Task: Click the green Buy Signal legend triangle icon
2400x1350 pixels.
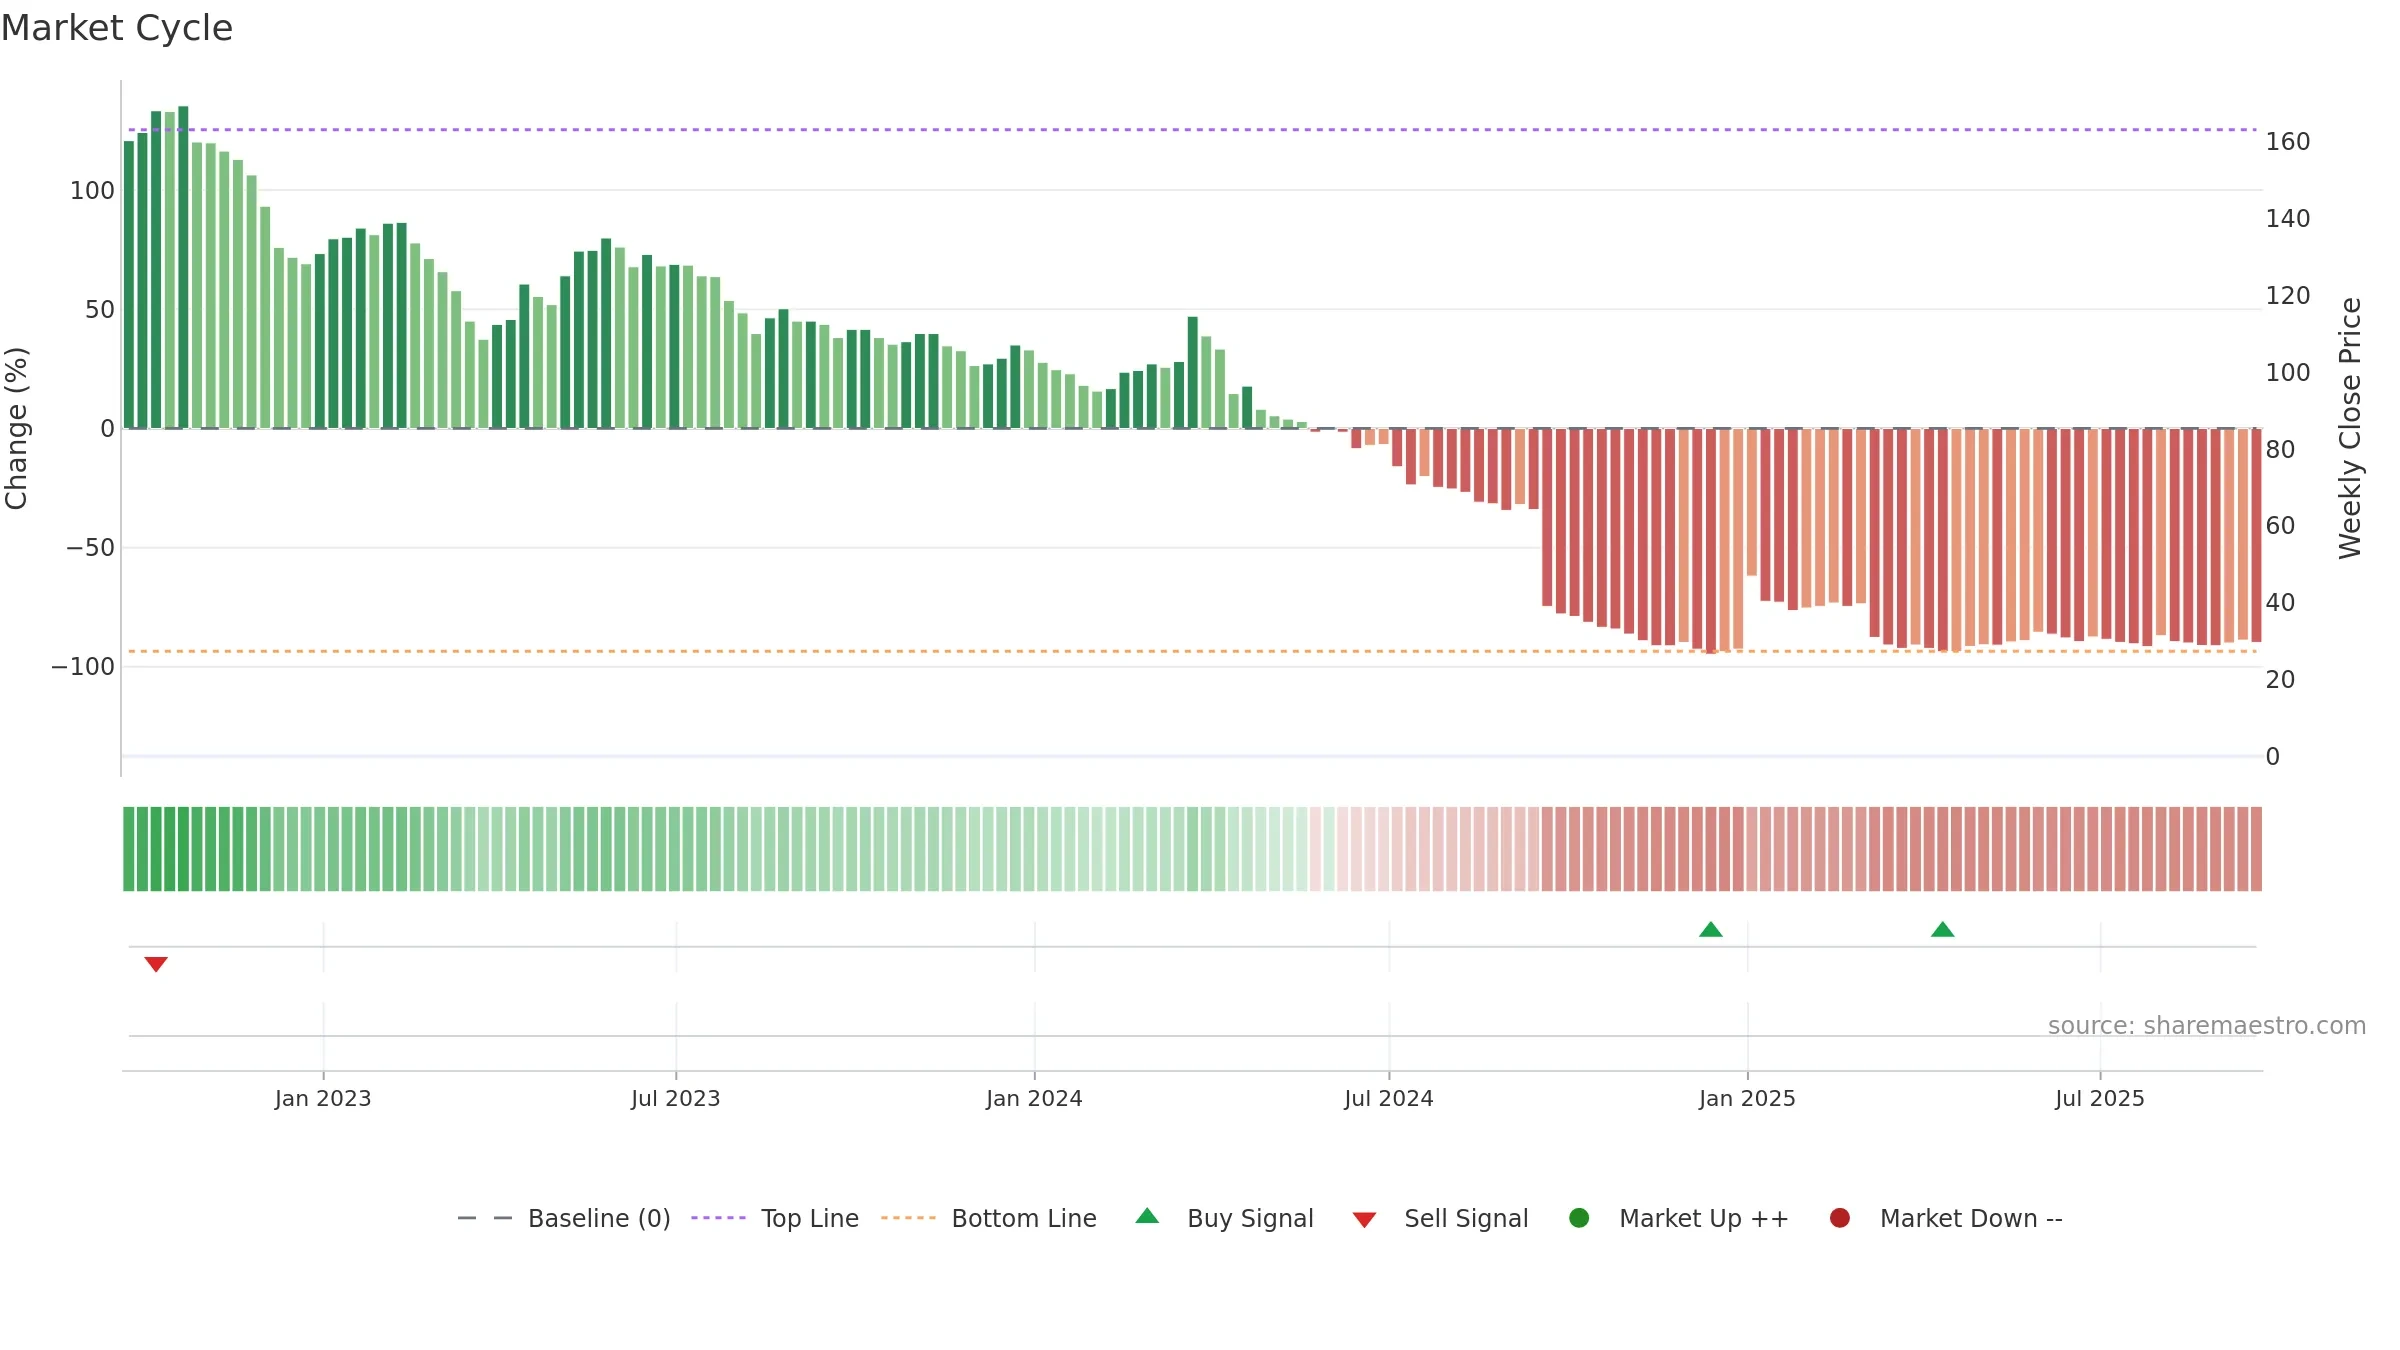Action: coord(1148,1216)
